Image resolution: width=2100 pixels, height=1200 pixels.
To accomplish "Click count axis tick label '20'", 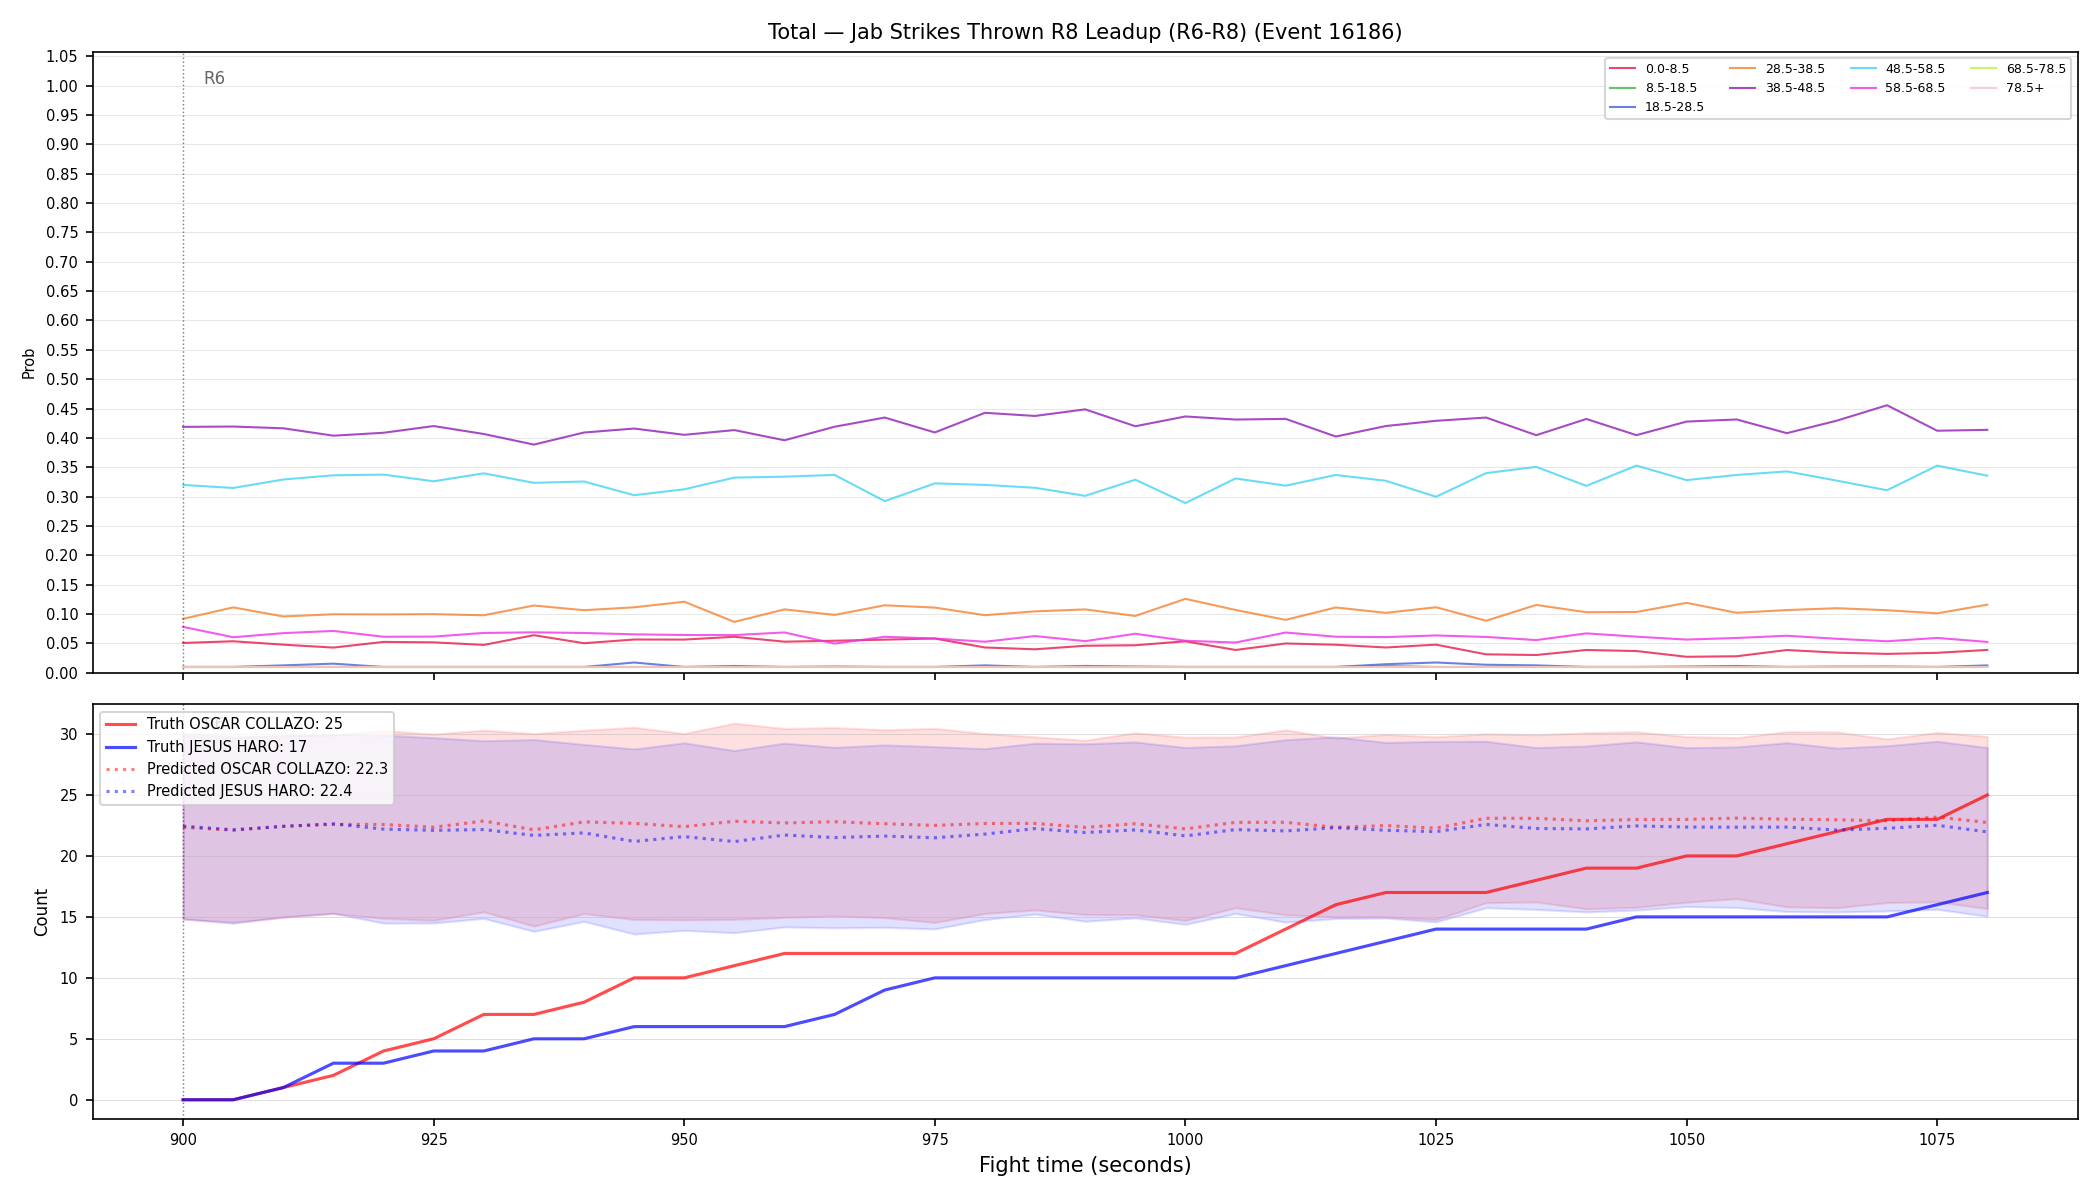I will (69, 857).
